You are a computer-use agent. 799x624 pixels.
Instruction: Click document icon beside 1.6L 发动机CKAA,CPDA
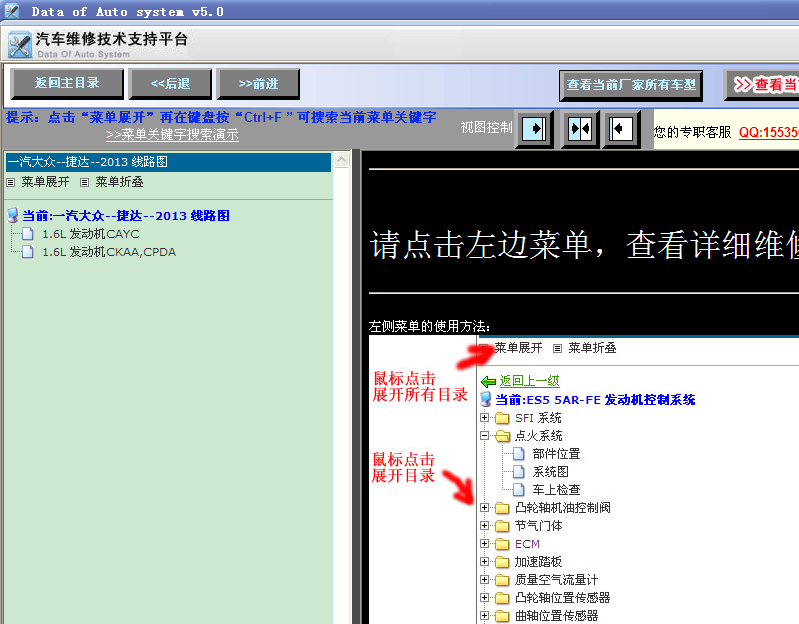(x=28, y=252)
